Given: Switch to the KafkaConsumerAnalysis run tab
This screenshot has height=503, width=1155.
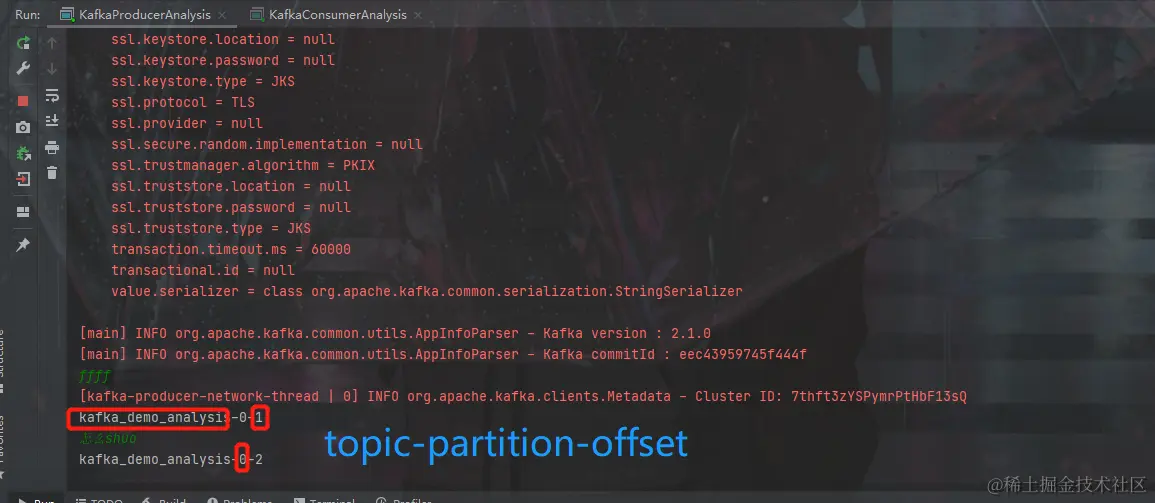Looking at the screenshot, I should (x=338, y=15).
